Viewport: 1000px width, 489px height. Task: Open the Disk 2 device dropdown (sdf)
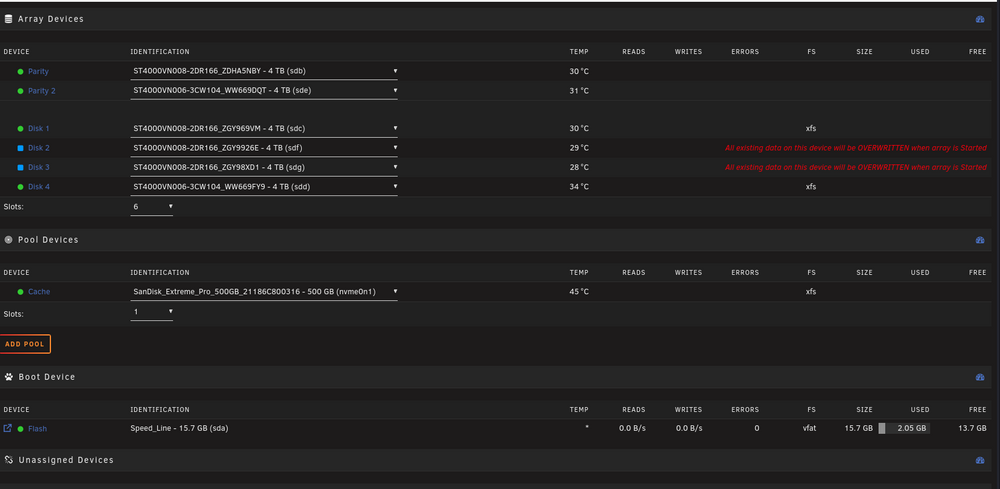click(x=264, y=148)
